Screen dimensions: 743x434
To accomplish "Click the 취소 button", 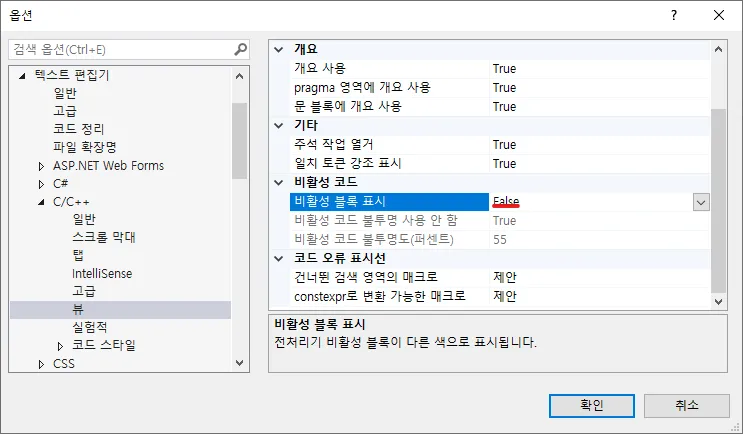I will pos(686,405).
